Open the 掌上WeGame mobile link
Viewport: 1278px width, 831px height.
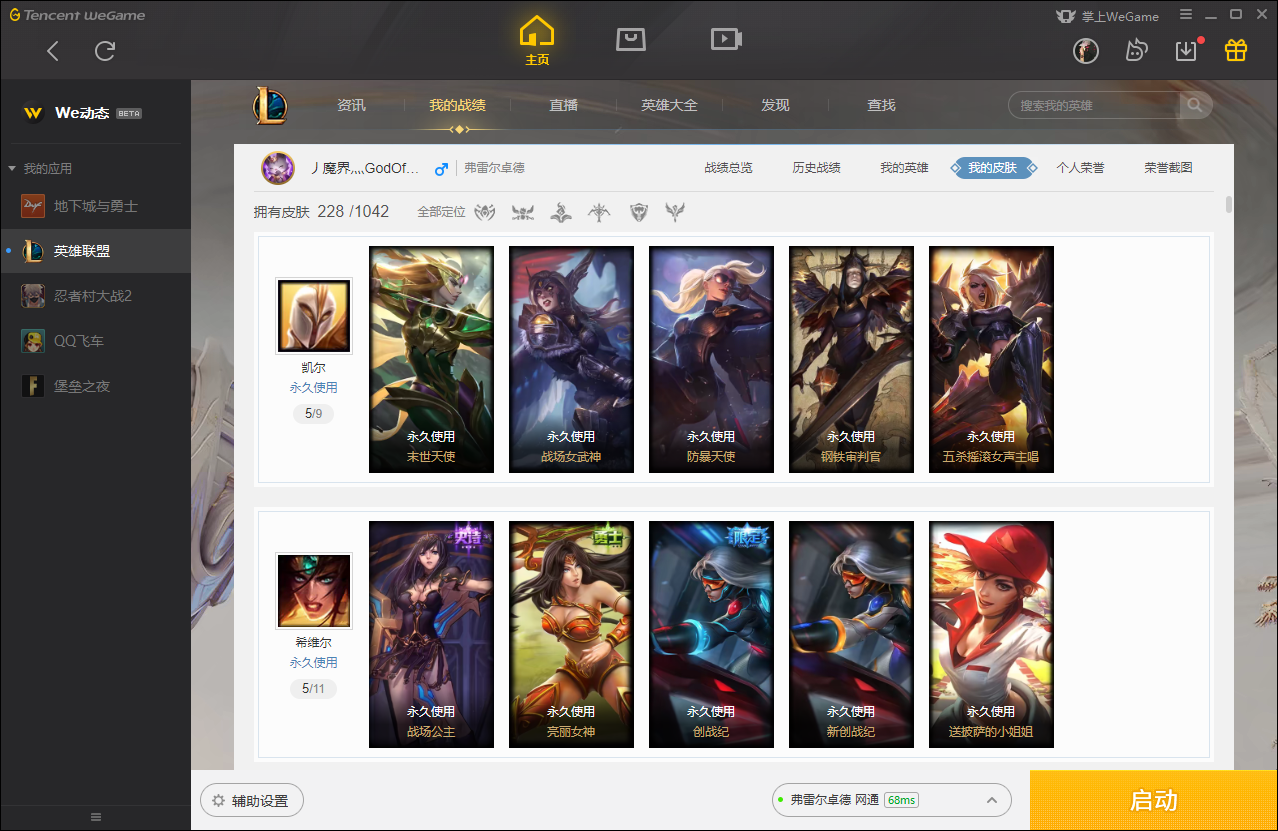tap(1107, 16)
